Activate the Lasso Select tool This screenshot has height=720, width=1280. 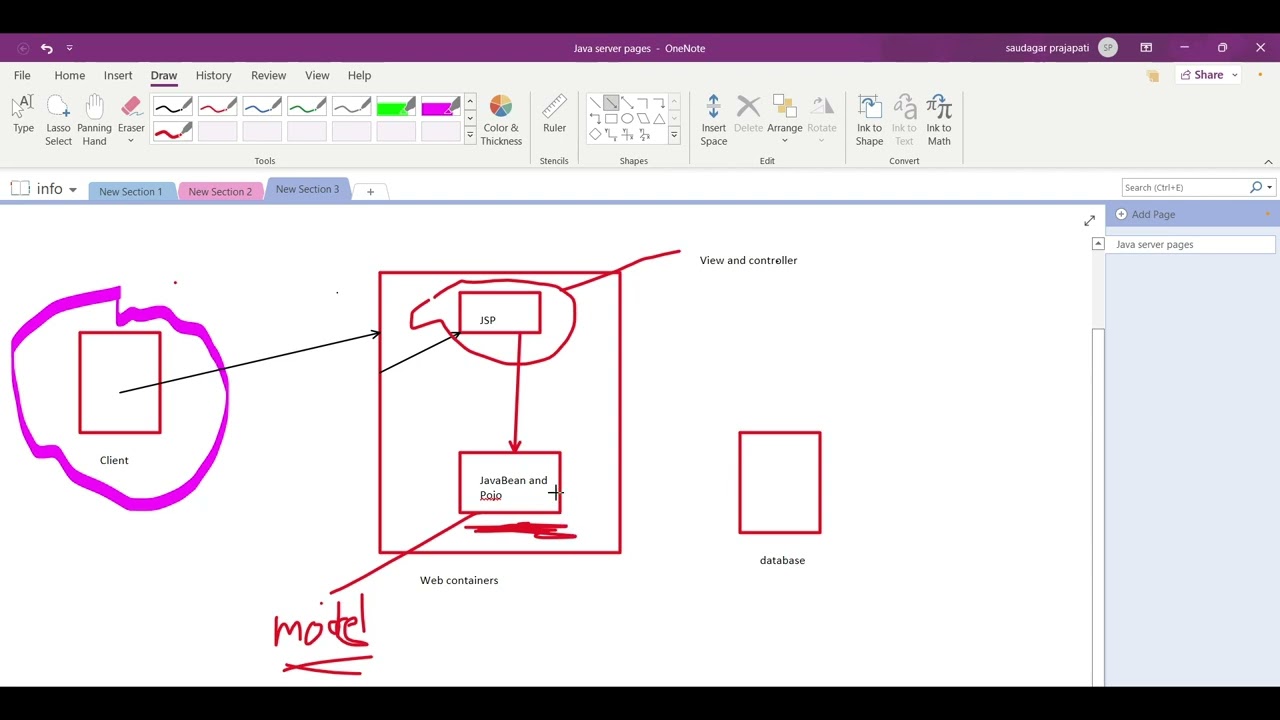coord(58,120)
